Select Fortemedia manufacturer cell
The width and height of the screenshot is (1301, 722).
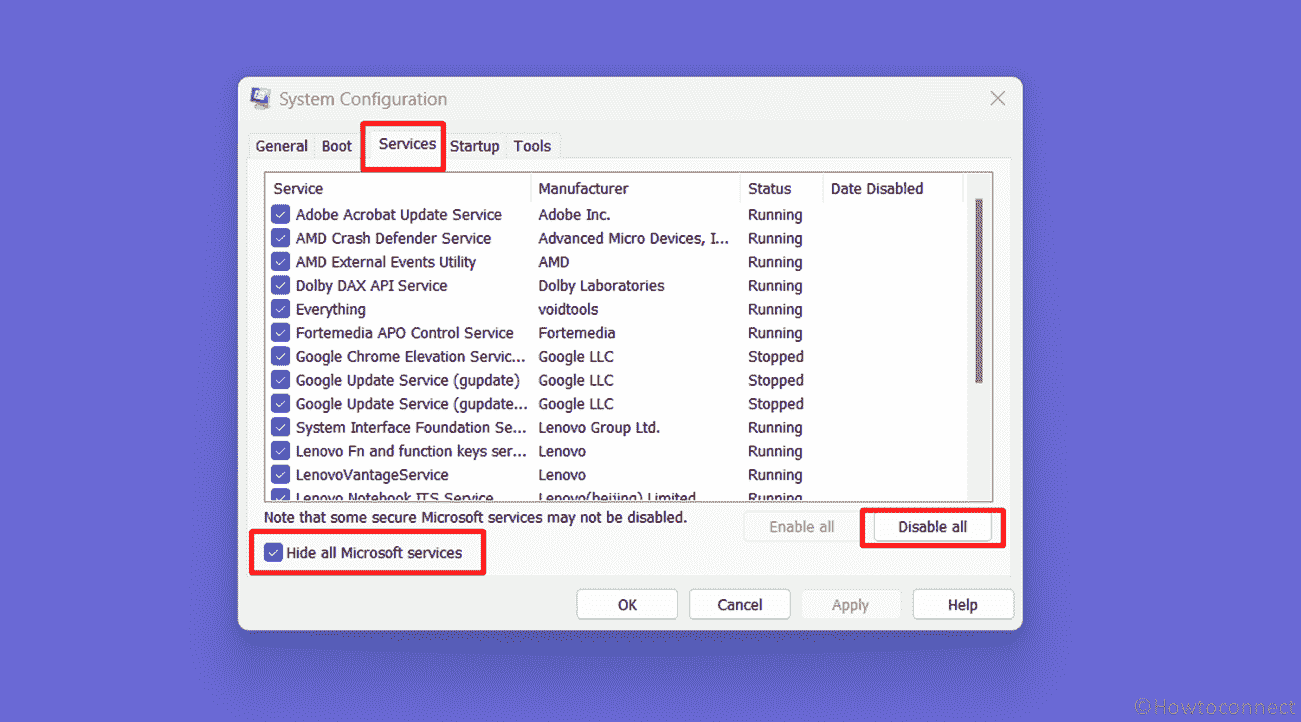(576, 333)
